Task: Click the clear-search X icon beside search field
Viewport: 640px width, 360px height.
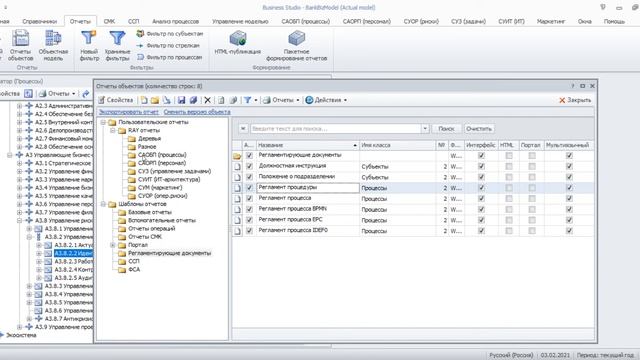Action: point(243,129)
